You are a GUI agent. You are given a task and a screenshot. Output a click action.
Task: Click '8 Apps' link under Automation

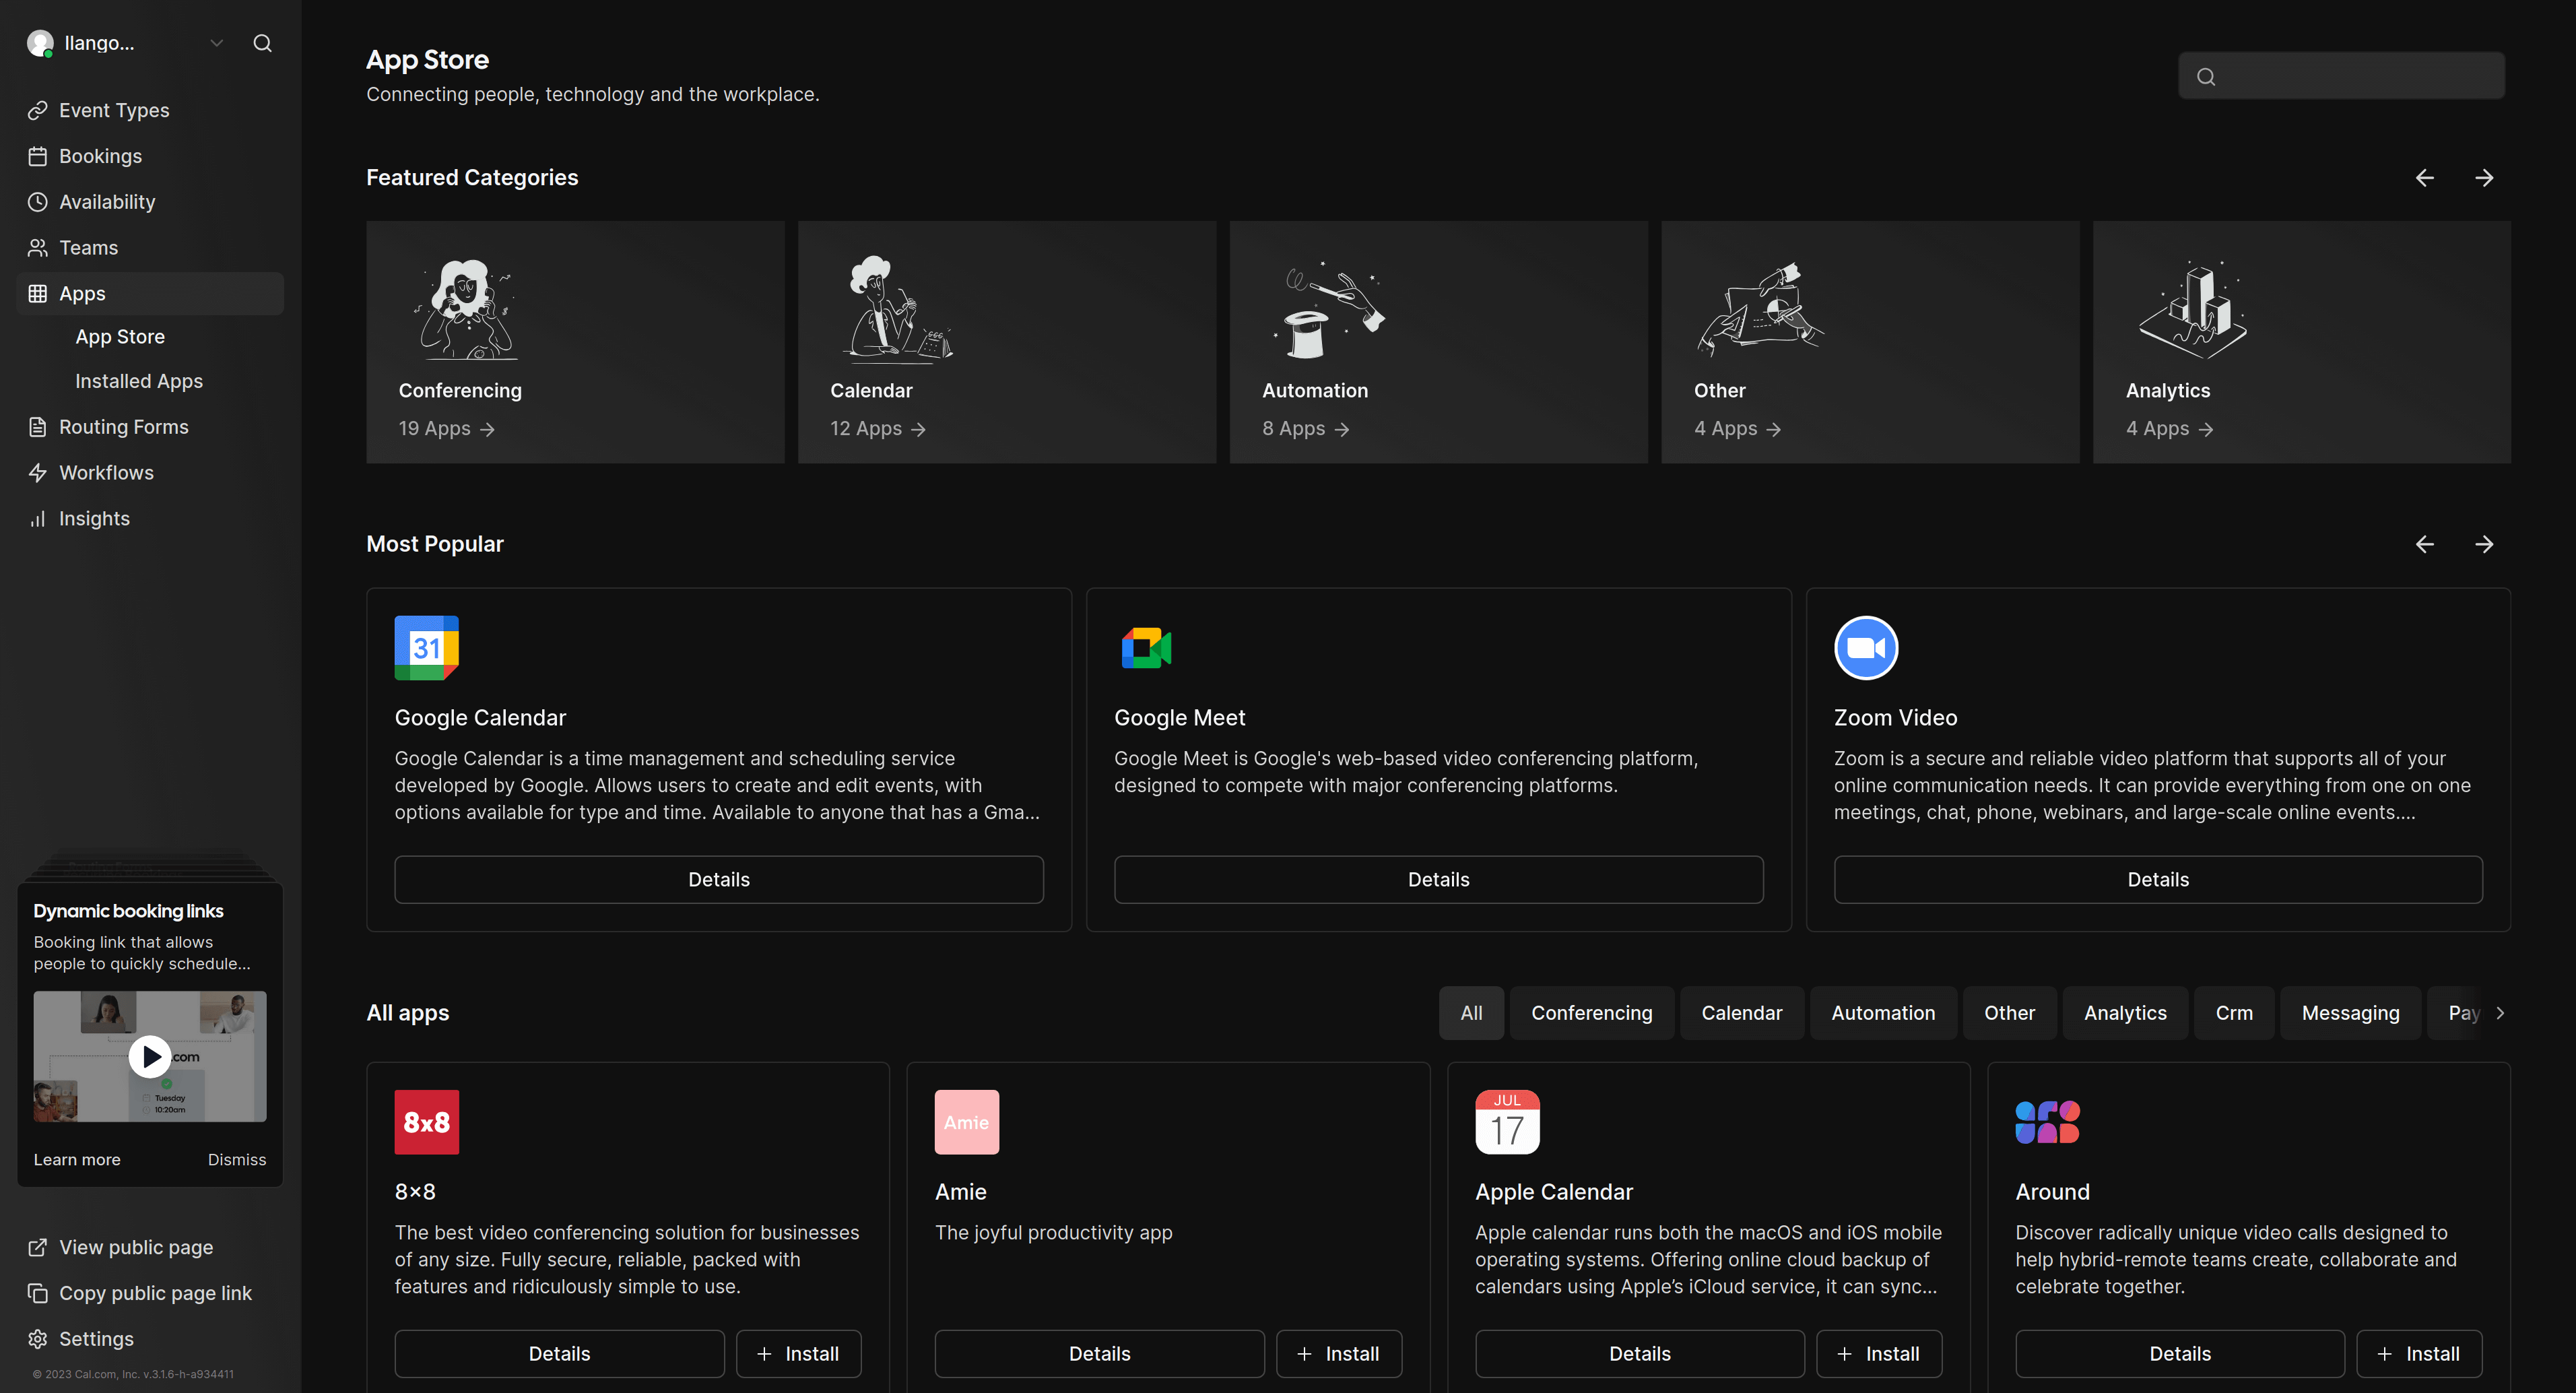pos(1306,429)
